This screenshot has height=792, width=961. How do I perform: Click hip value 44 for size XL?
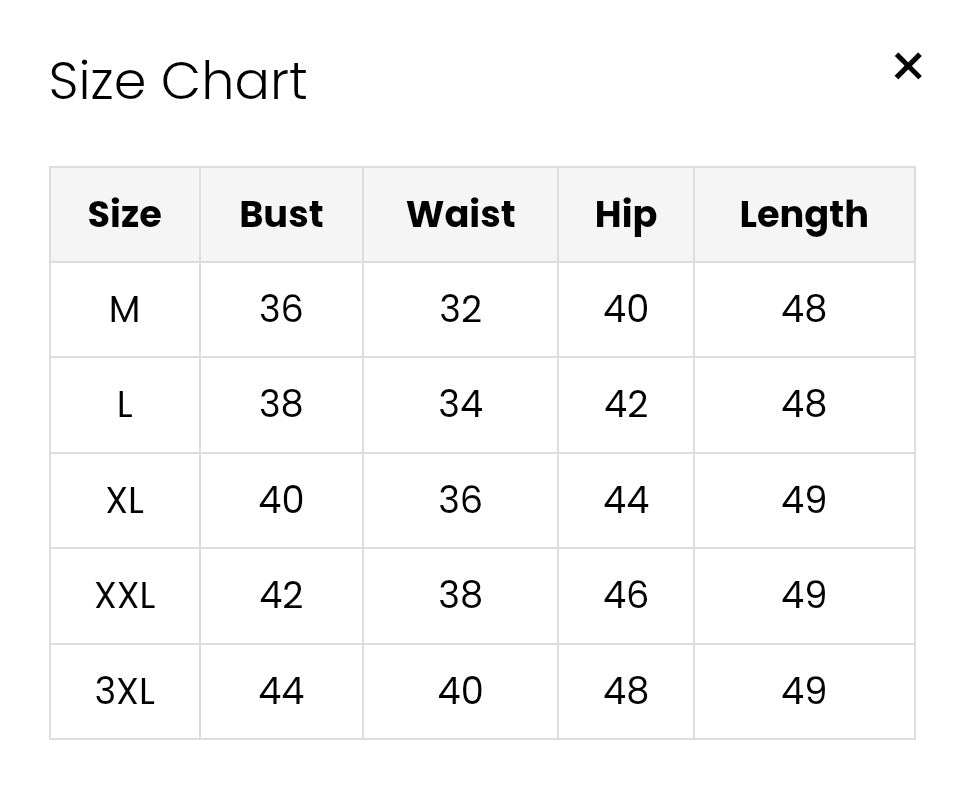pyautogui.click(x=626, y=500)
